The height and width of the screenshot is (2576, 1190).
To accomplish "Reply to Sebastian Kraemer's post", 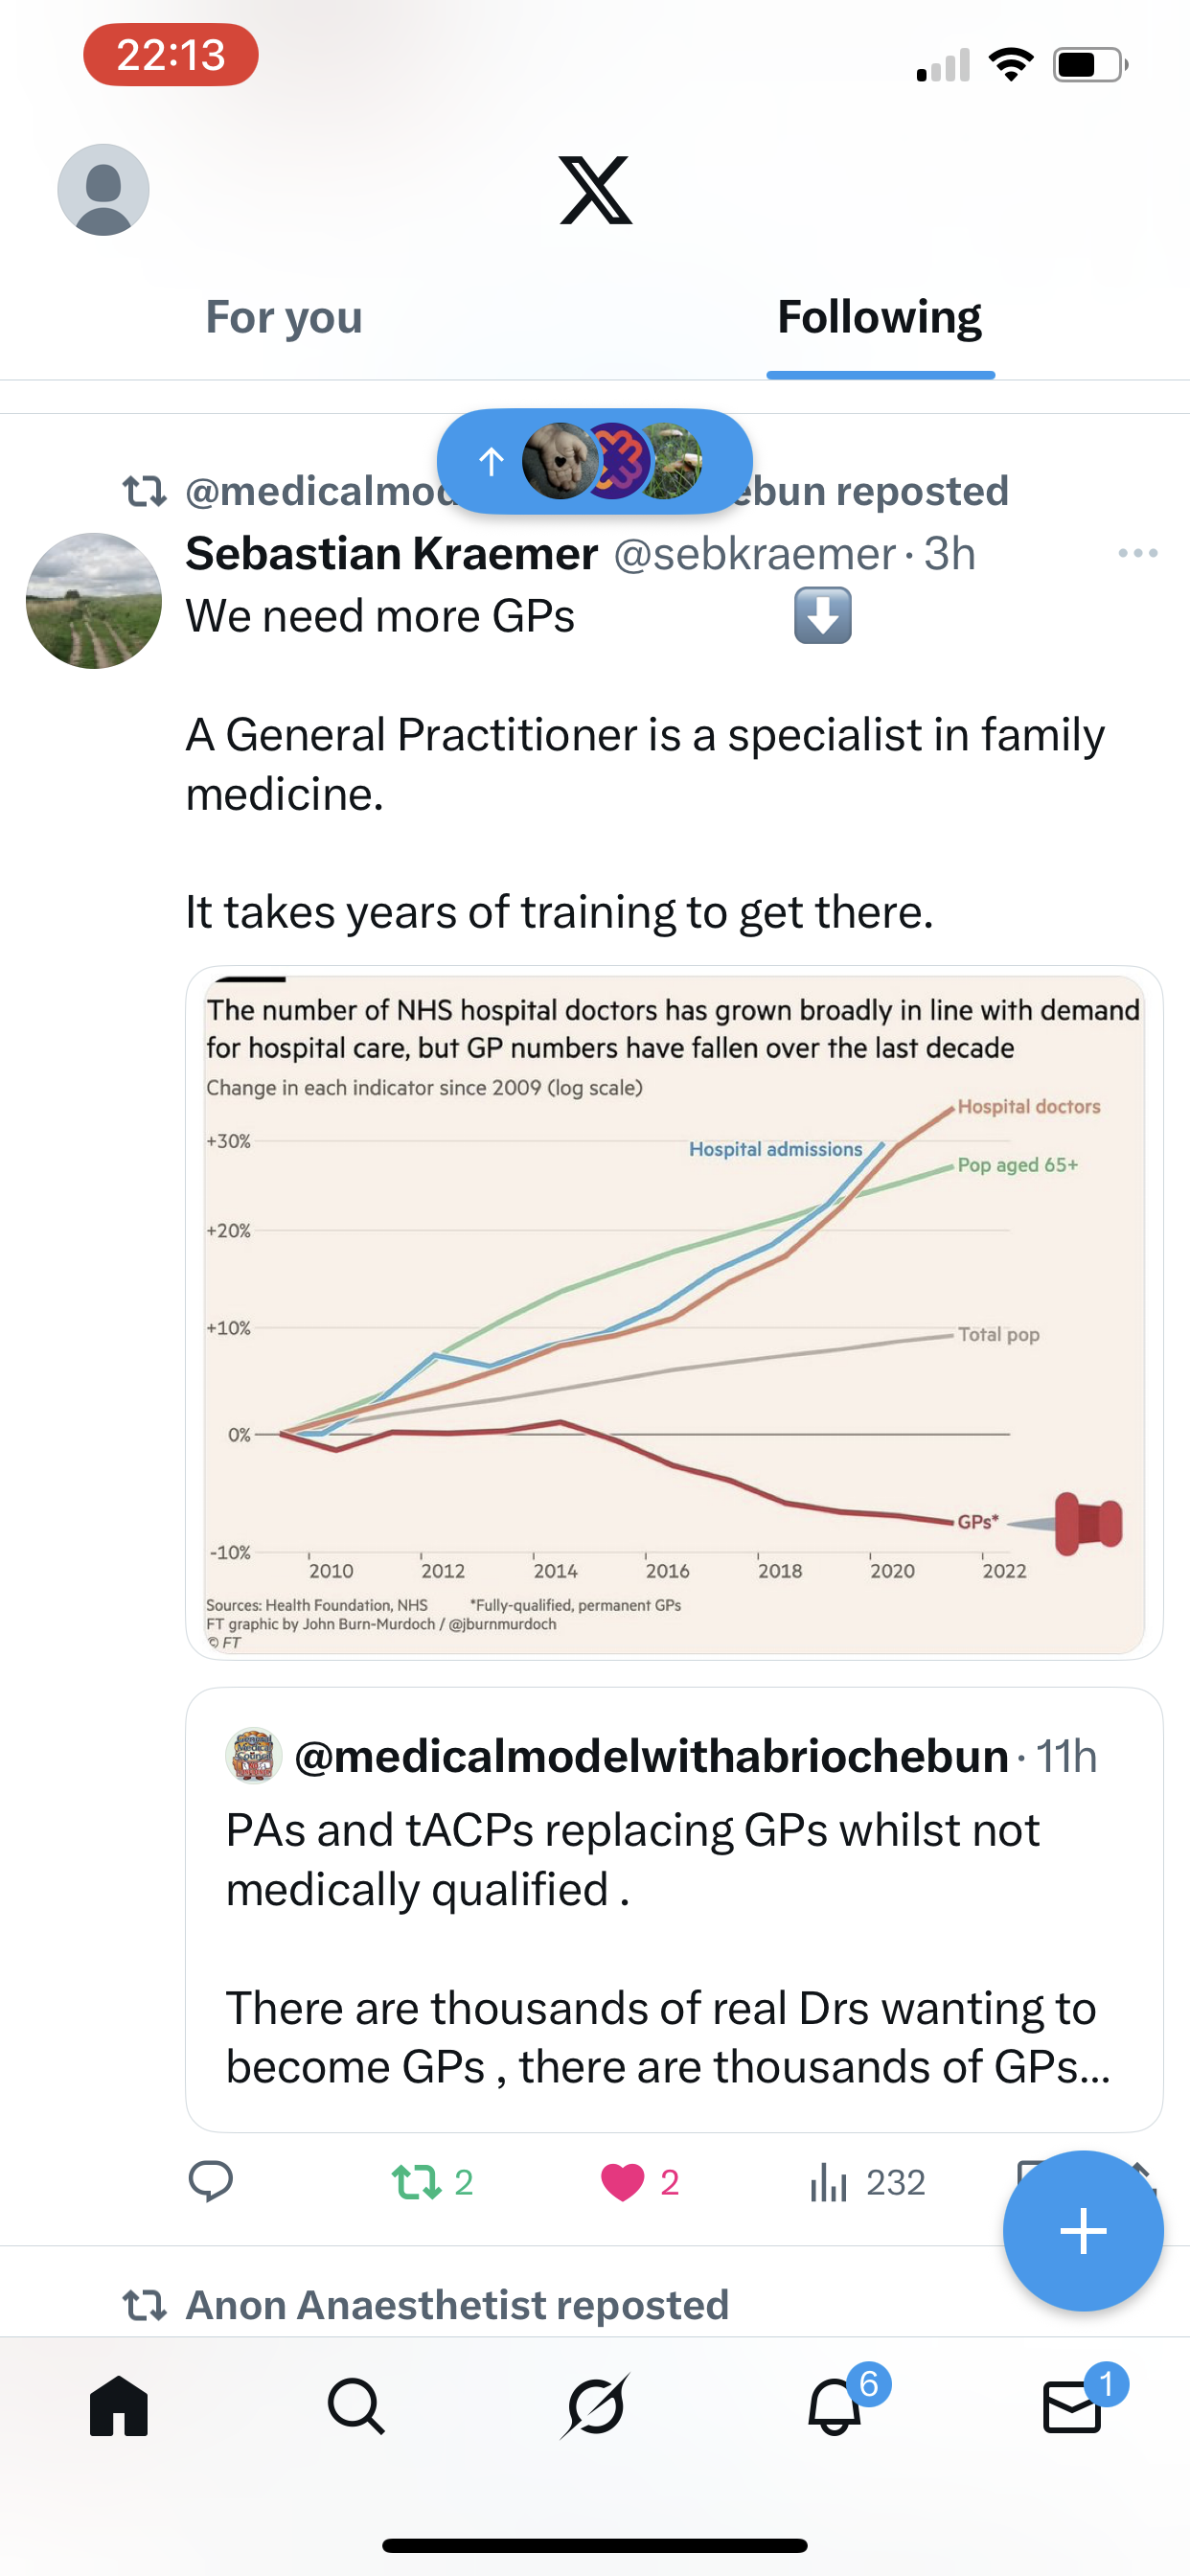I will coord(210,2181).
